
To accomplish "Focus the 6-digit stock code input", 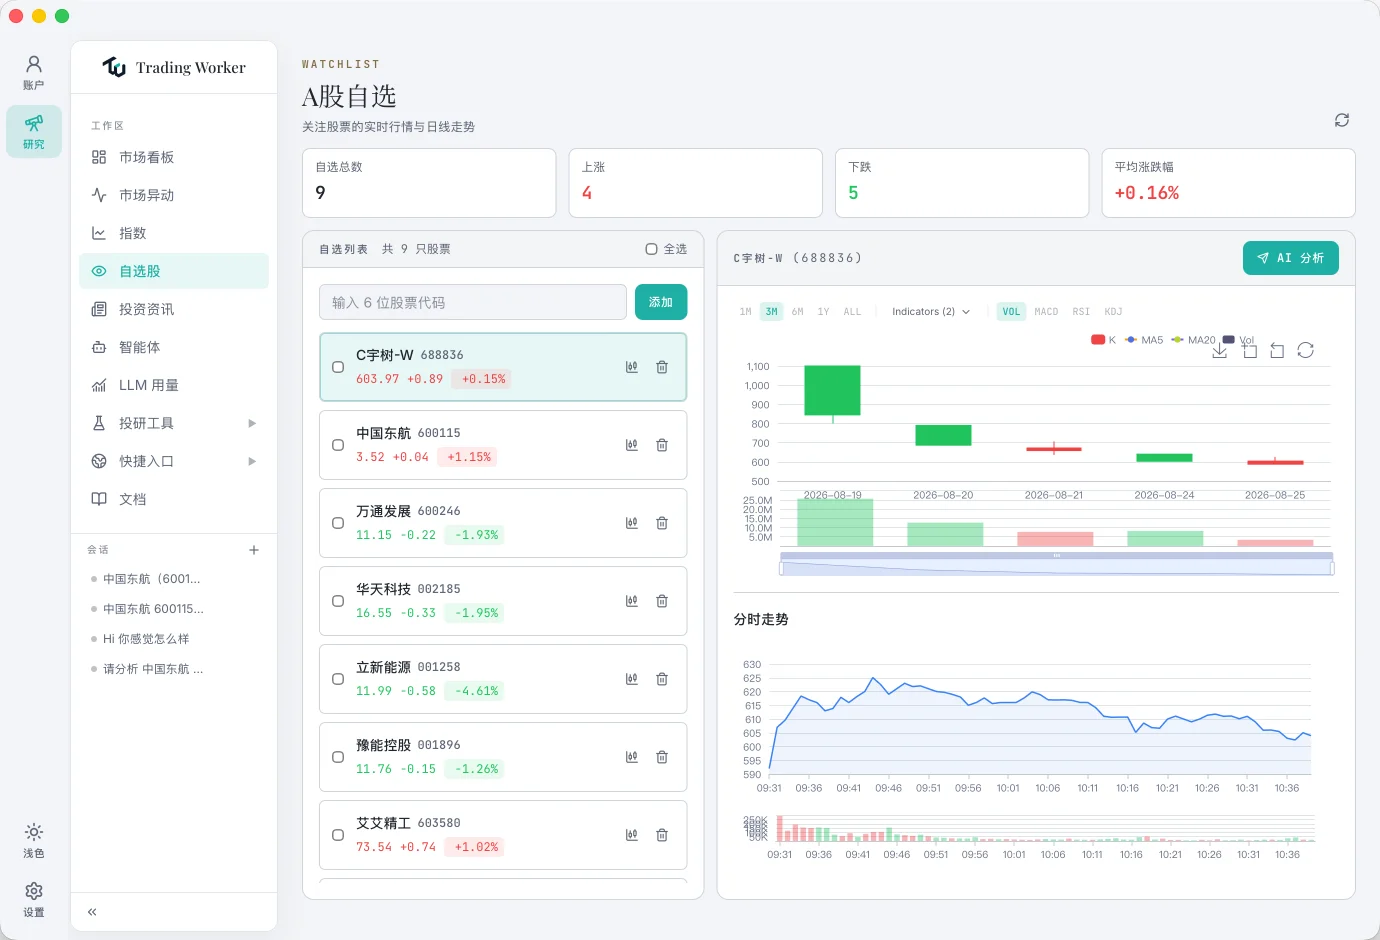I will pos(473,302).
